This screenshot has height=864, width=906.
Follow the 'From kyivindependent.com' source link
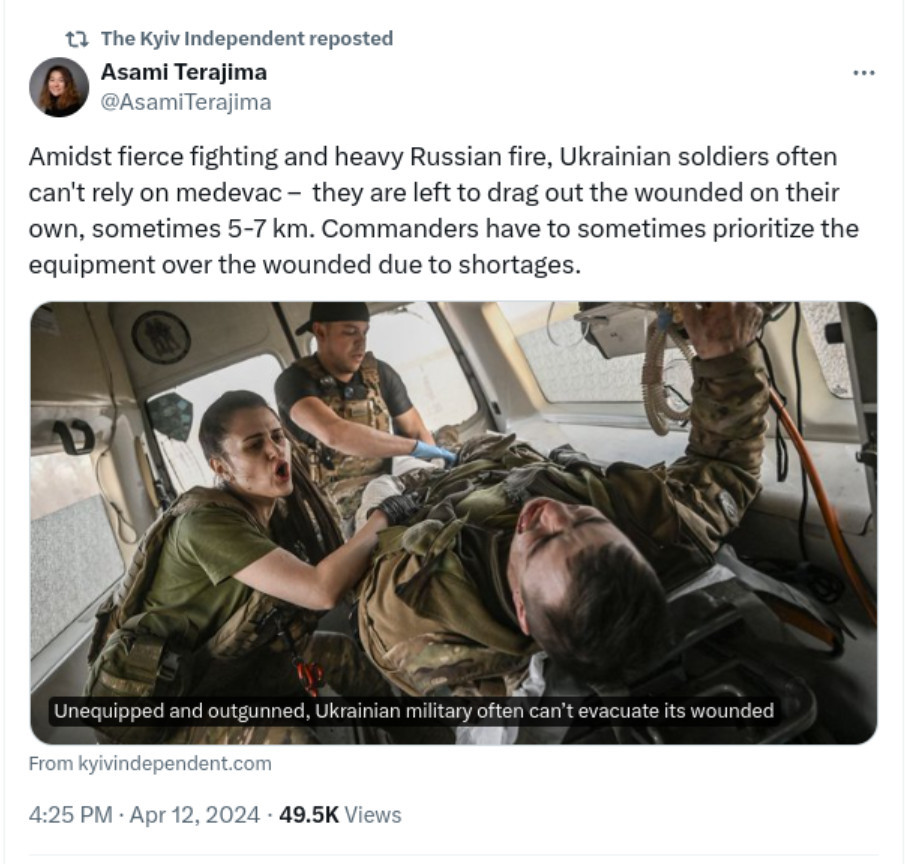click(150, 763)
